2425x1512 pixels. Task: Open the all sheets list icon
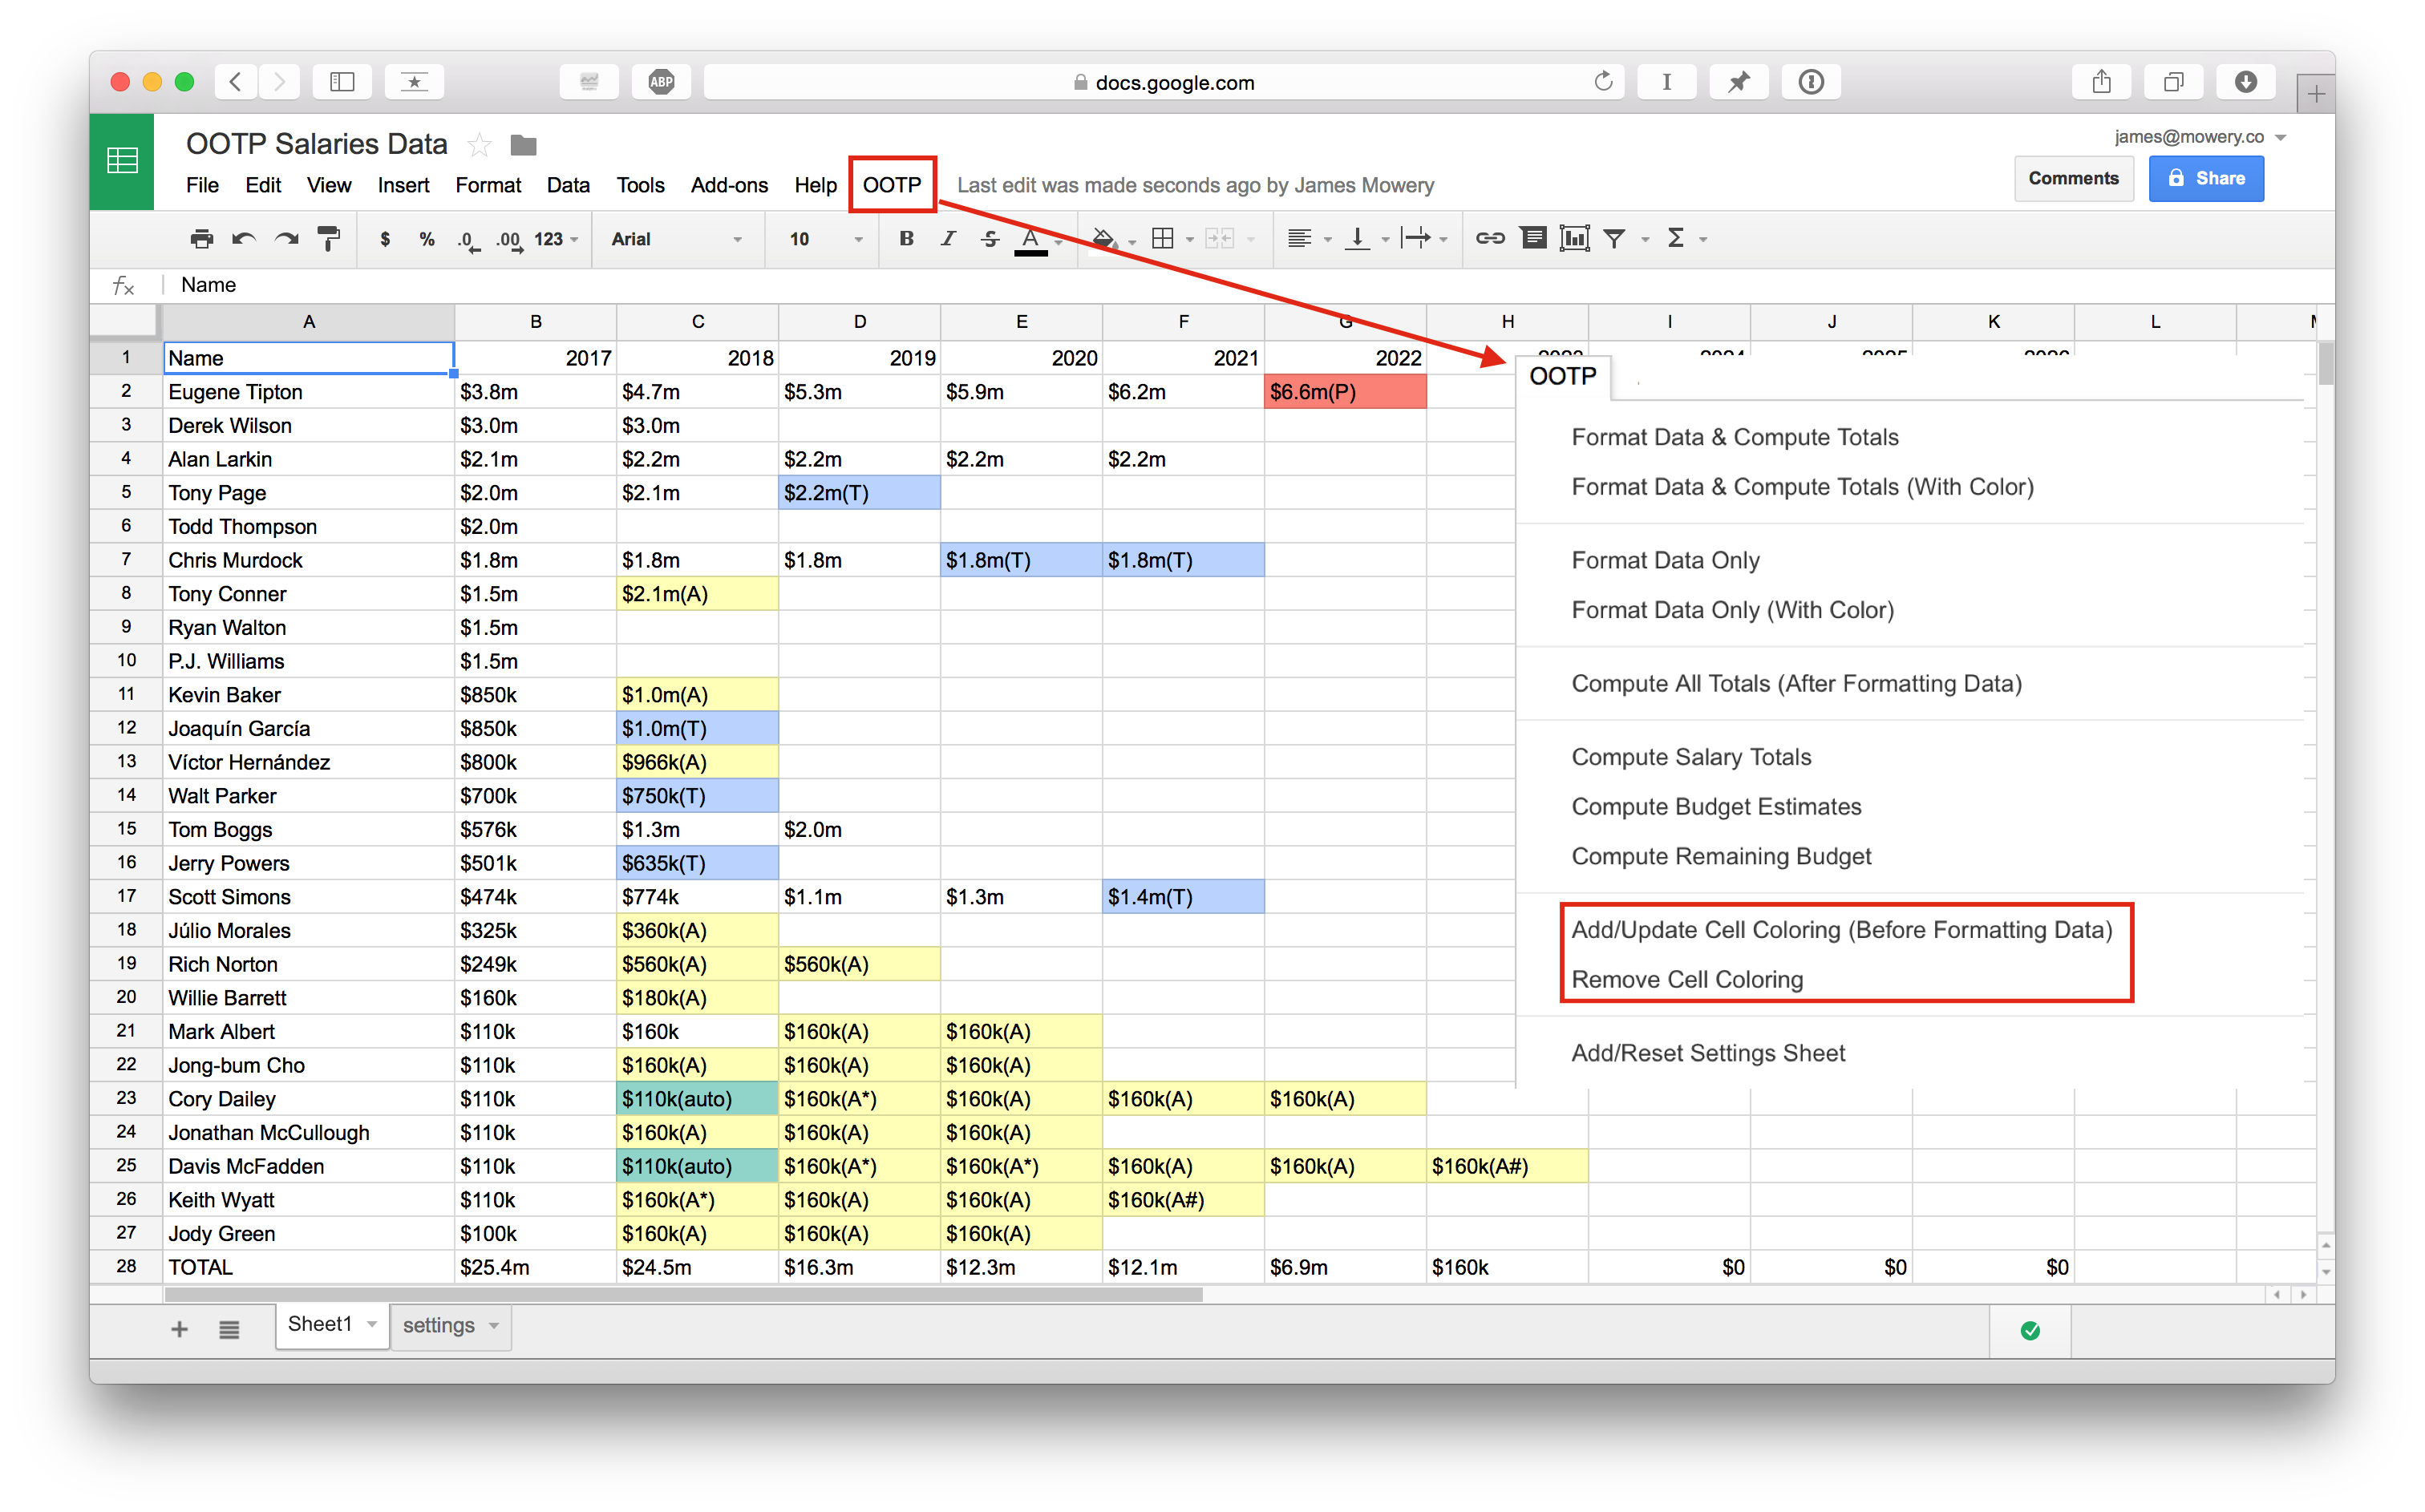(x=229, y=1329)
